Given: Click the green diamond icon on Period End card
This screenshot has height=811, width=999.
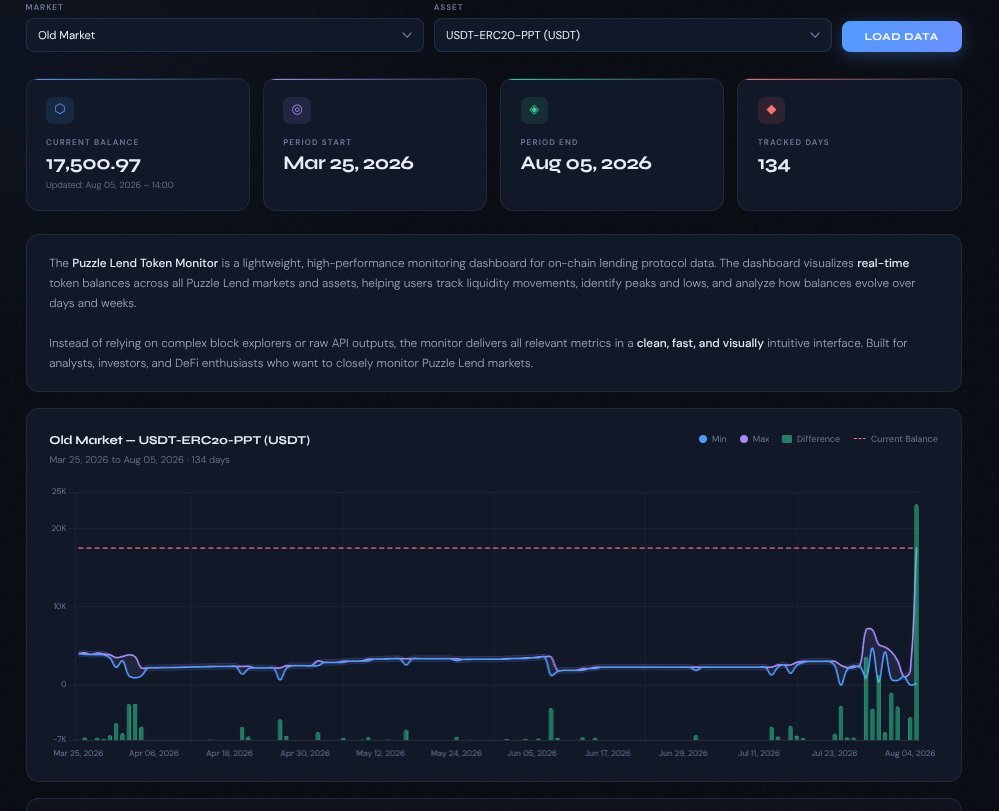Looking at the screenshot, I should [x=534, y=110].
